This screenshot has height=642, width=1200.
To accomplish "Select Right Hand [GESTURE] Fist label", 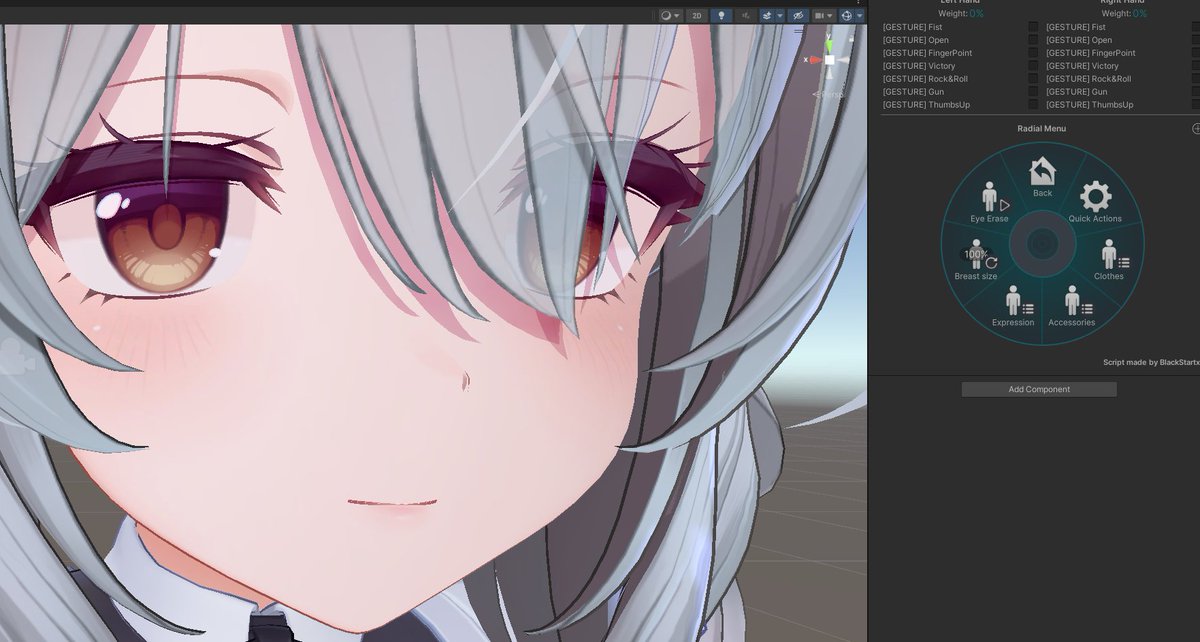I will [1076, 27].
